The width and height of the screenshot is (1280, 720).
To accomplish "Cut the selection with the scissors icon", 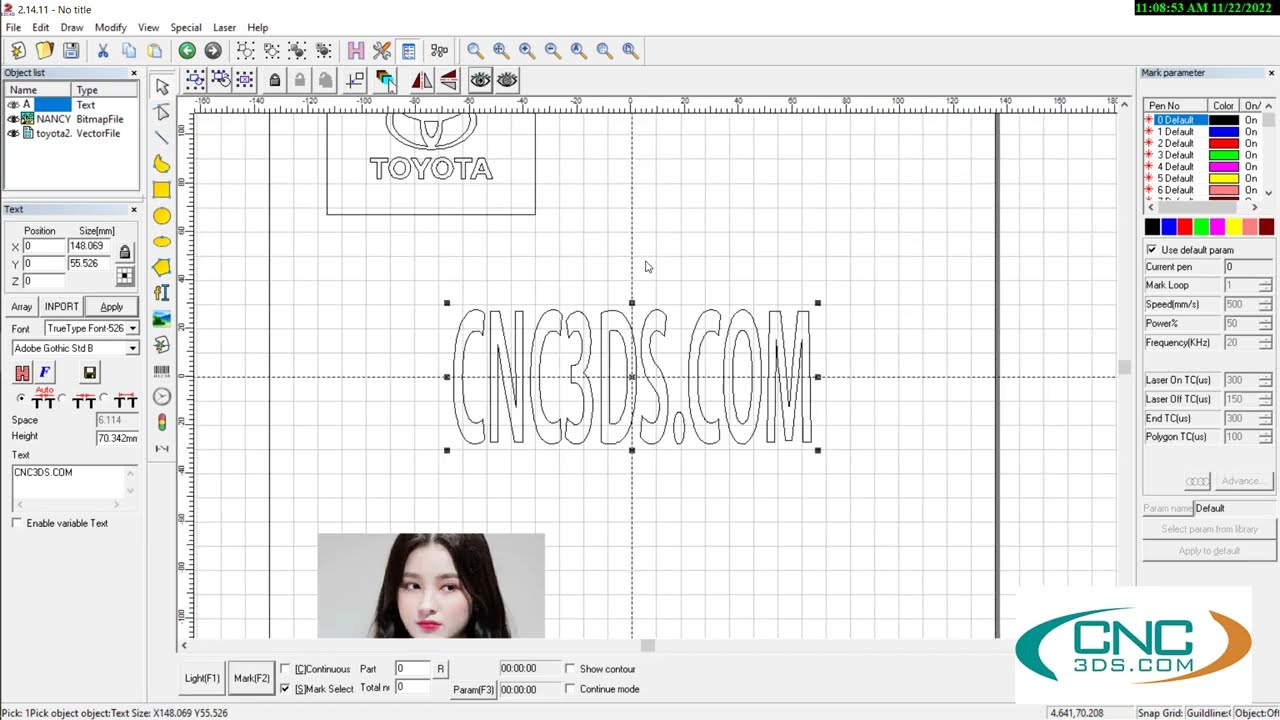I will [102, 50].
